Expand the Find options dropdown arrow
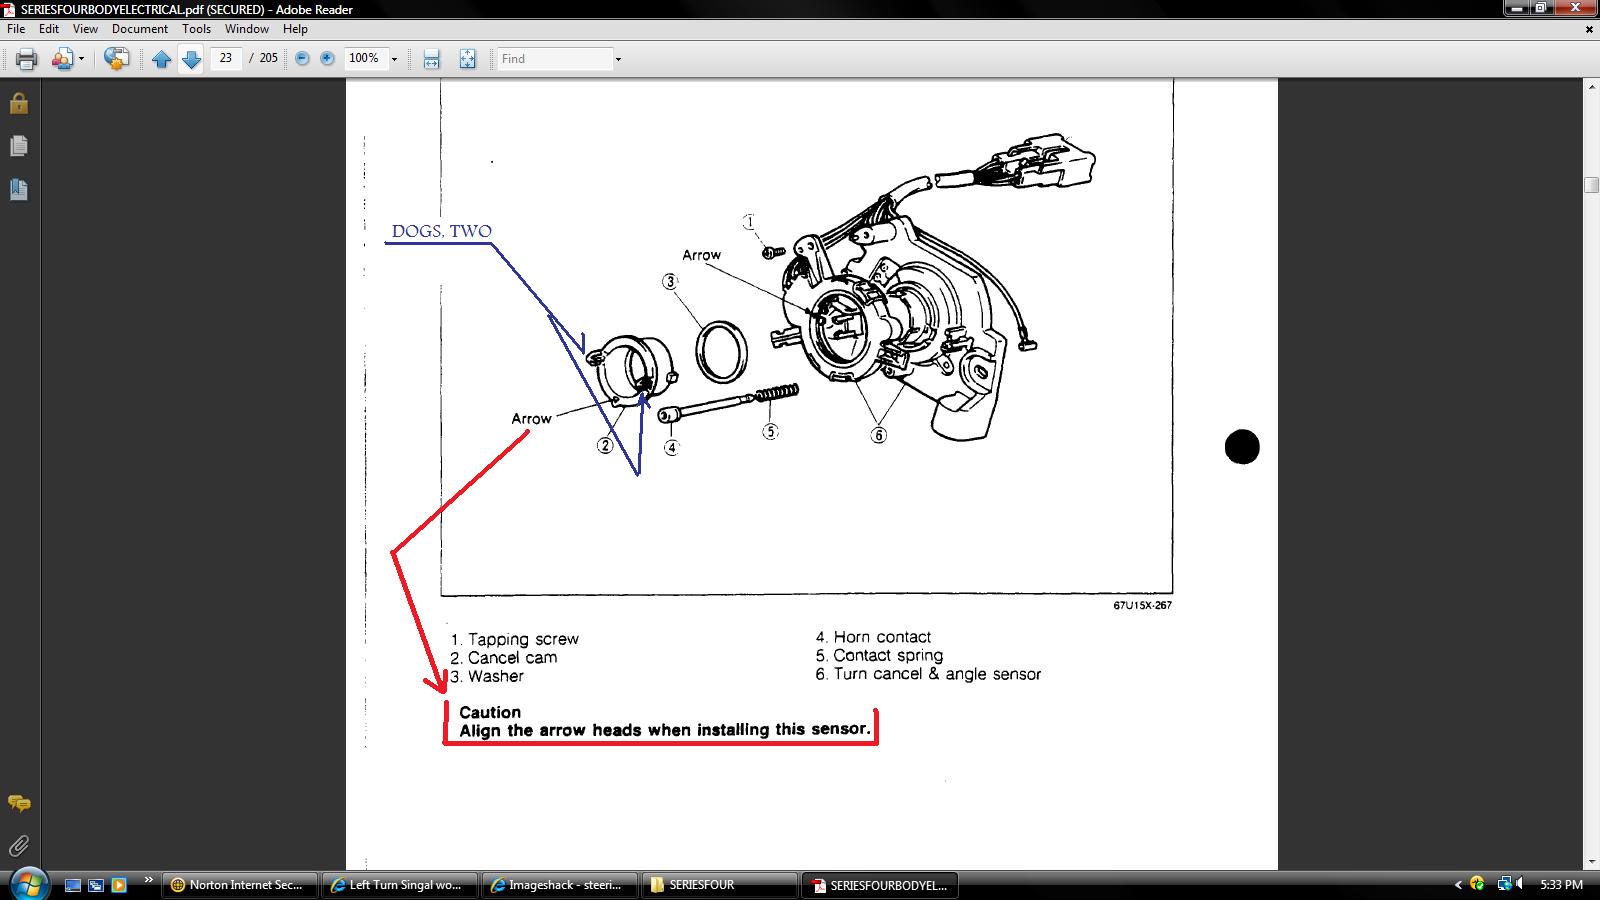The image size is (1600, 900). 618,59
